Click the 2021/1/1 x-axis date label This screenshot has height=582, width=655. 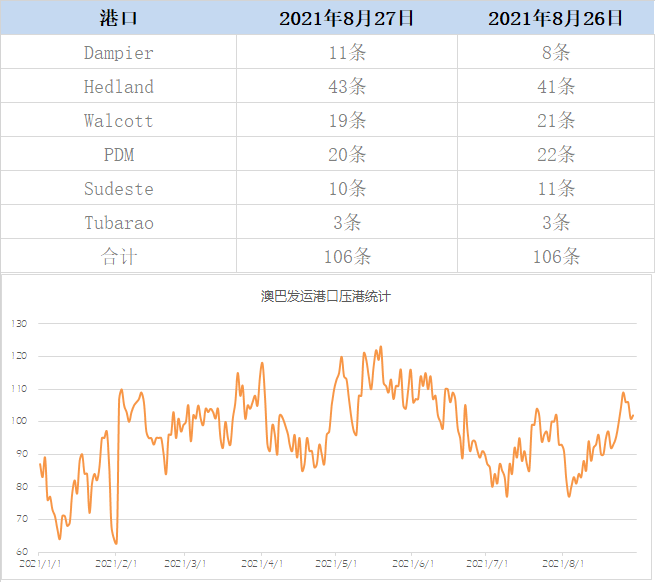[40, 564]
